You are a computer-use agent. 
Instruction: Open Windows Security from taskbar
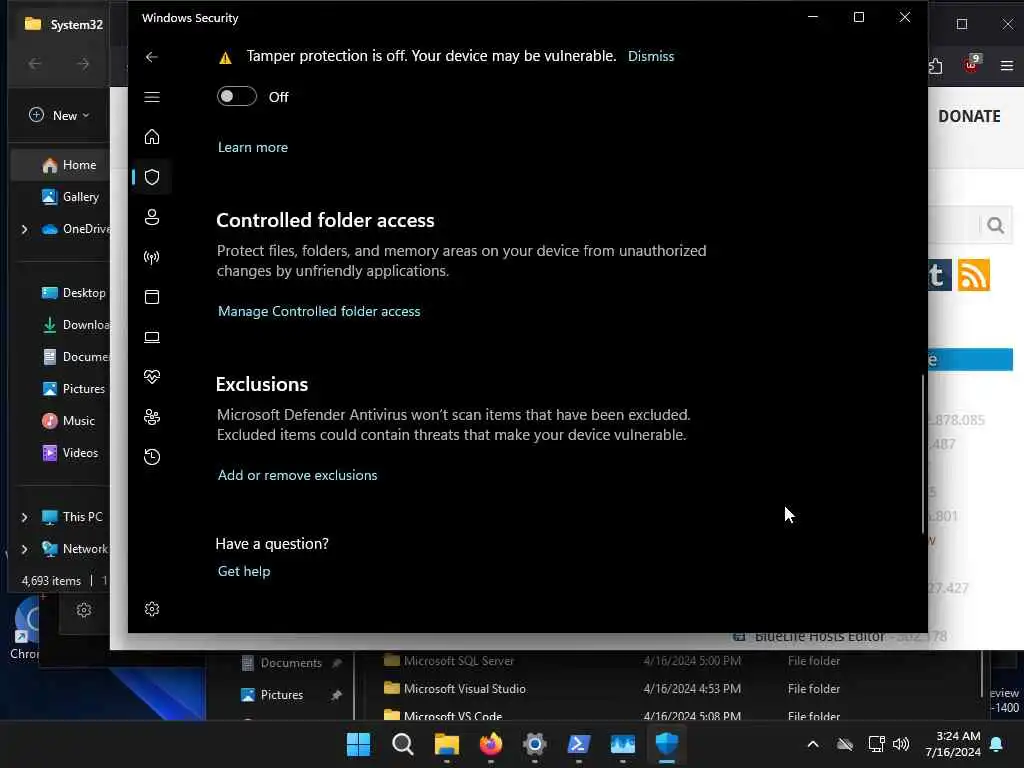point(667,744)
